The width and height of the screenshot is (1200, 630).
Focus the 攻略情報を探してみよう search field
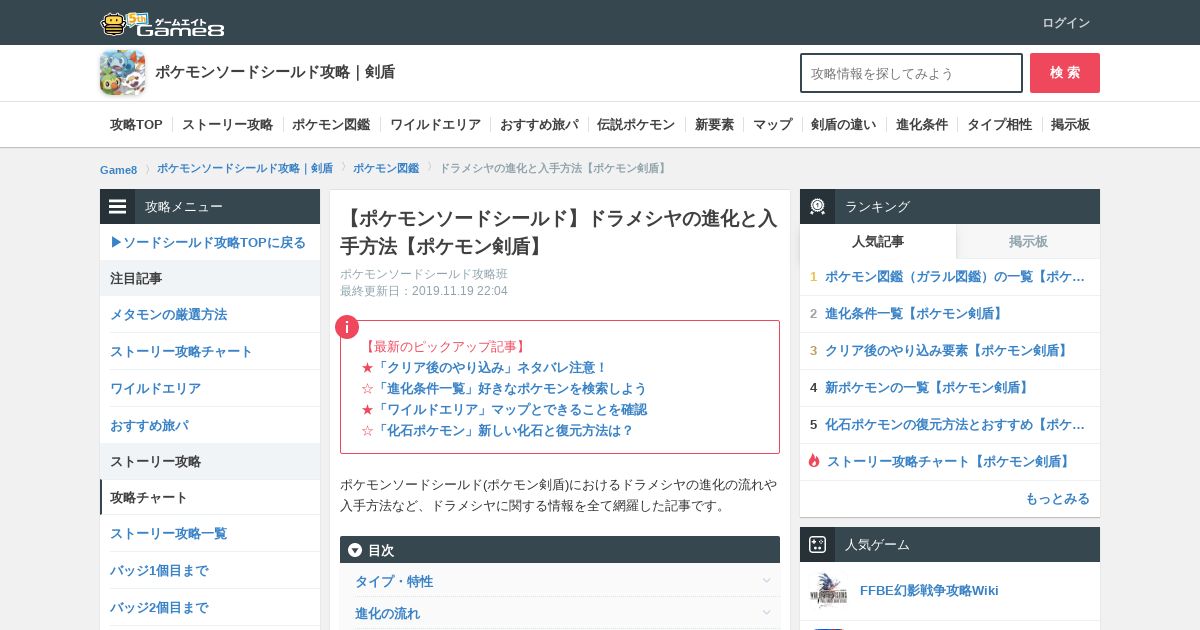coord(911,73)
